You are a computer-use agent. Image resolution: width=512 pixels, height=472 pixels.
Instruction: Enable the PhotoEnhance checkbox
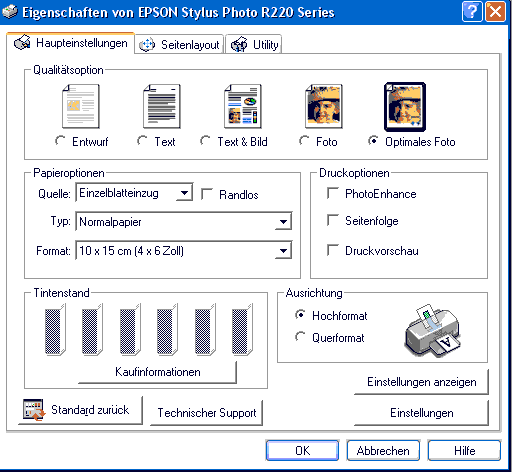click(333, 193)
